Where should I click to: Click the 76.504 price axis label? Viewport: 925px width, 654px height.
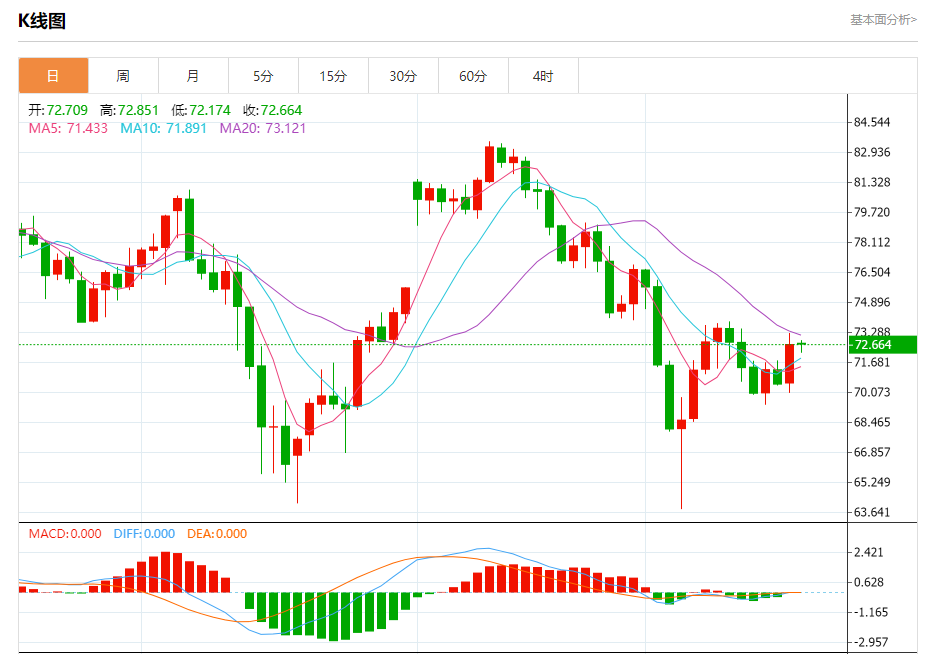[x=872, y=272]
